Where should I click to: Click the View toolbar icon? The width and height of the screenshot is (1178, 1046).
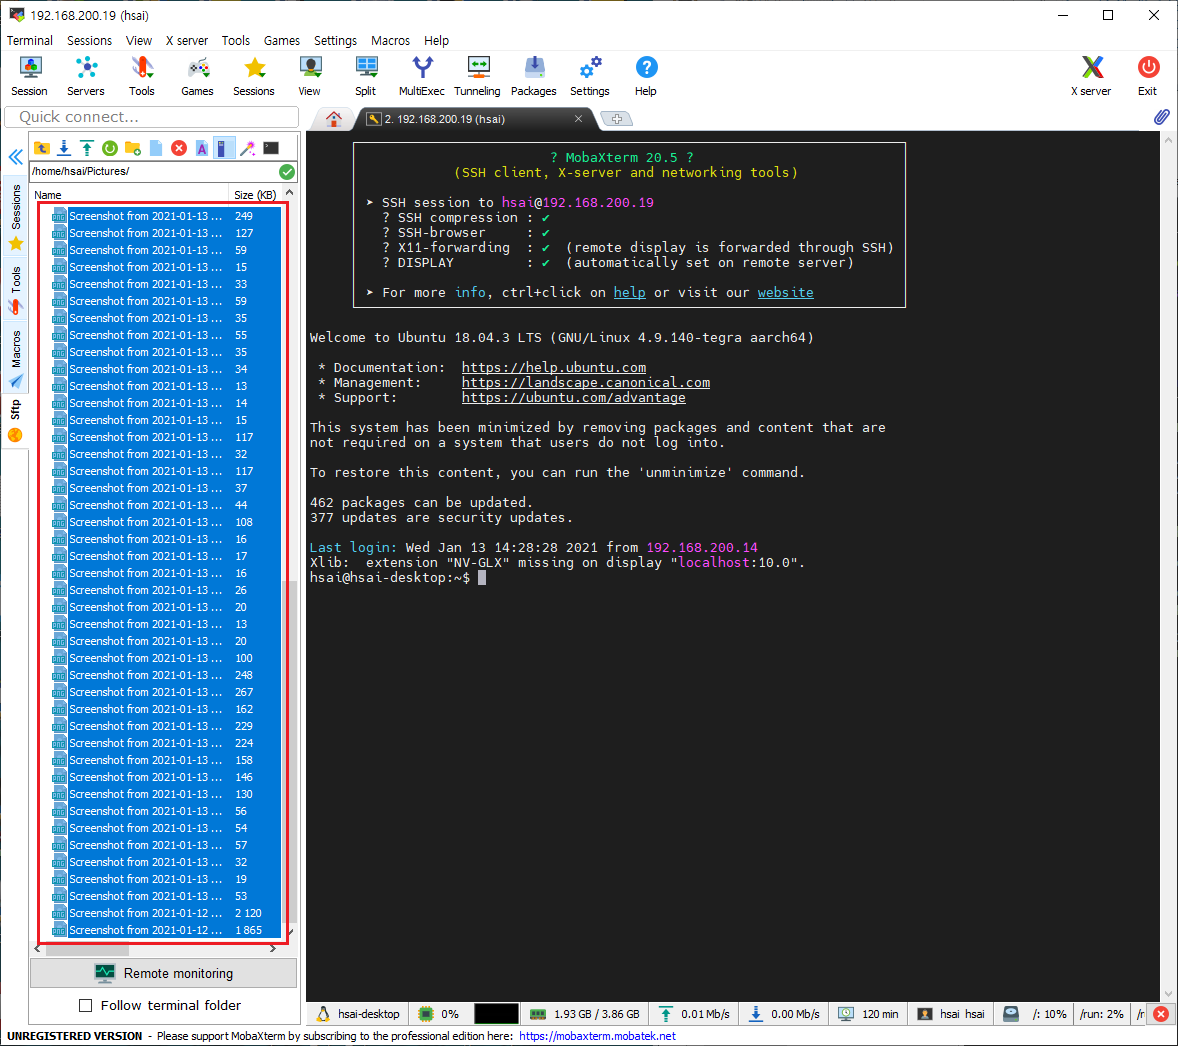click(x=310, y=76)
